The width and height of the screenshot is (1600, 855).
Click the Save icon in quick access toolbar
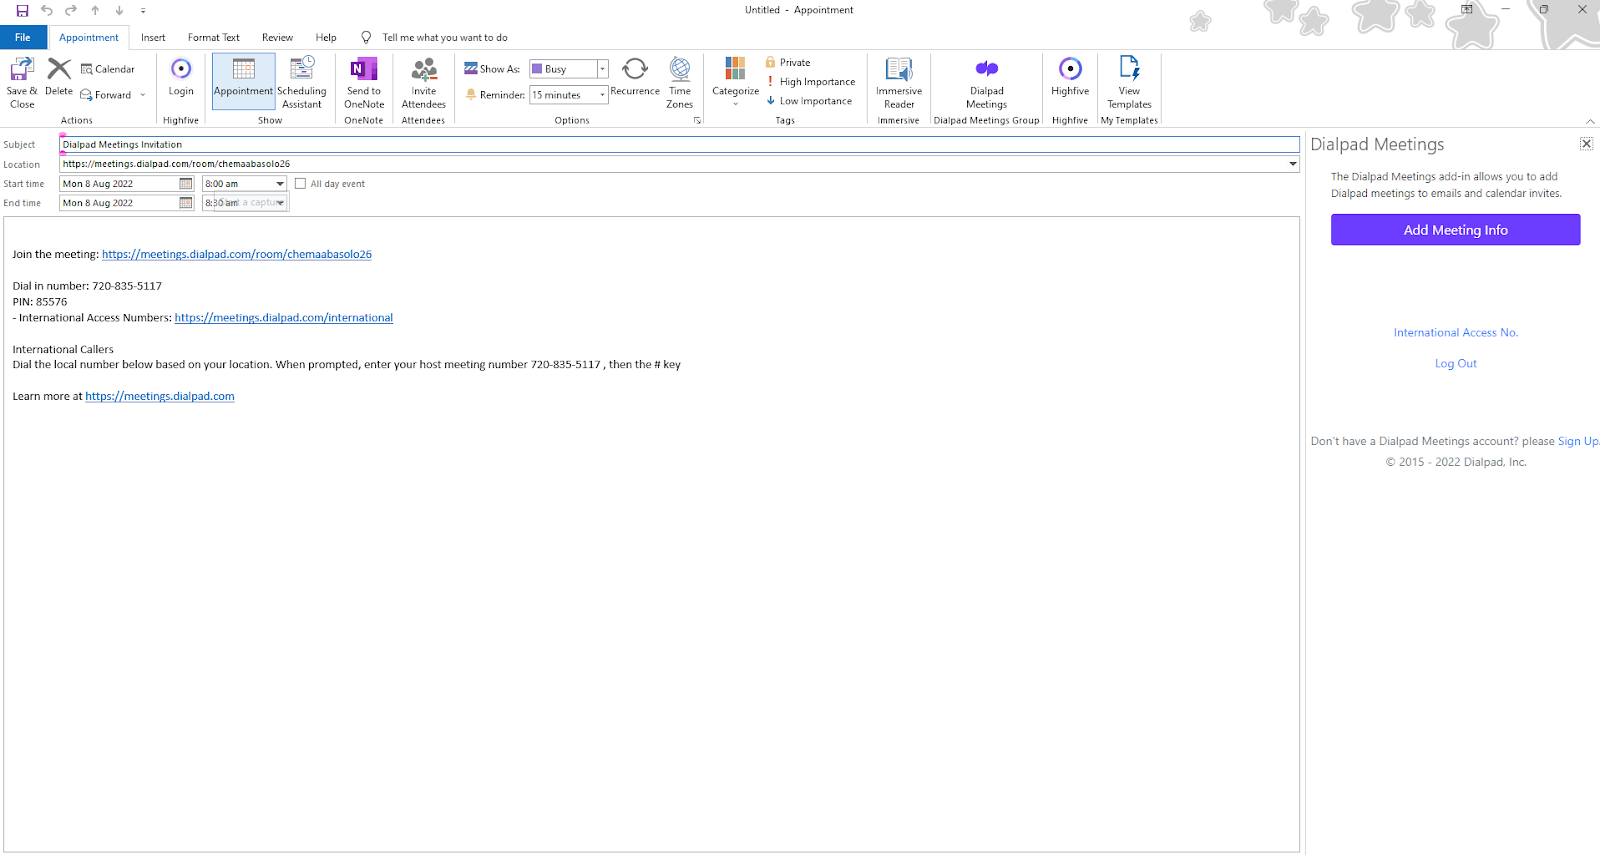(x=22, y=10)
